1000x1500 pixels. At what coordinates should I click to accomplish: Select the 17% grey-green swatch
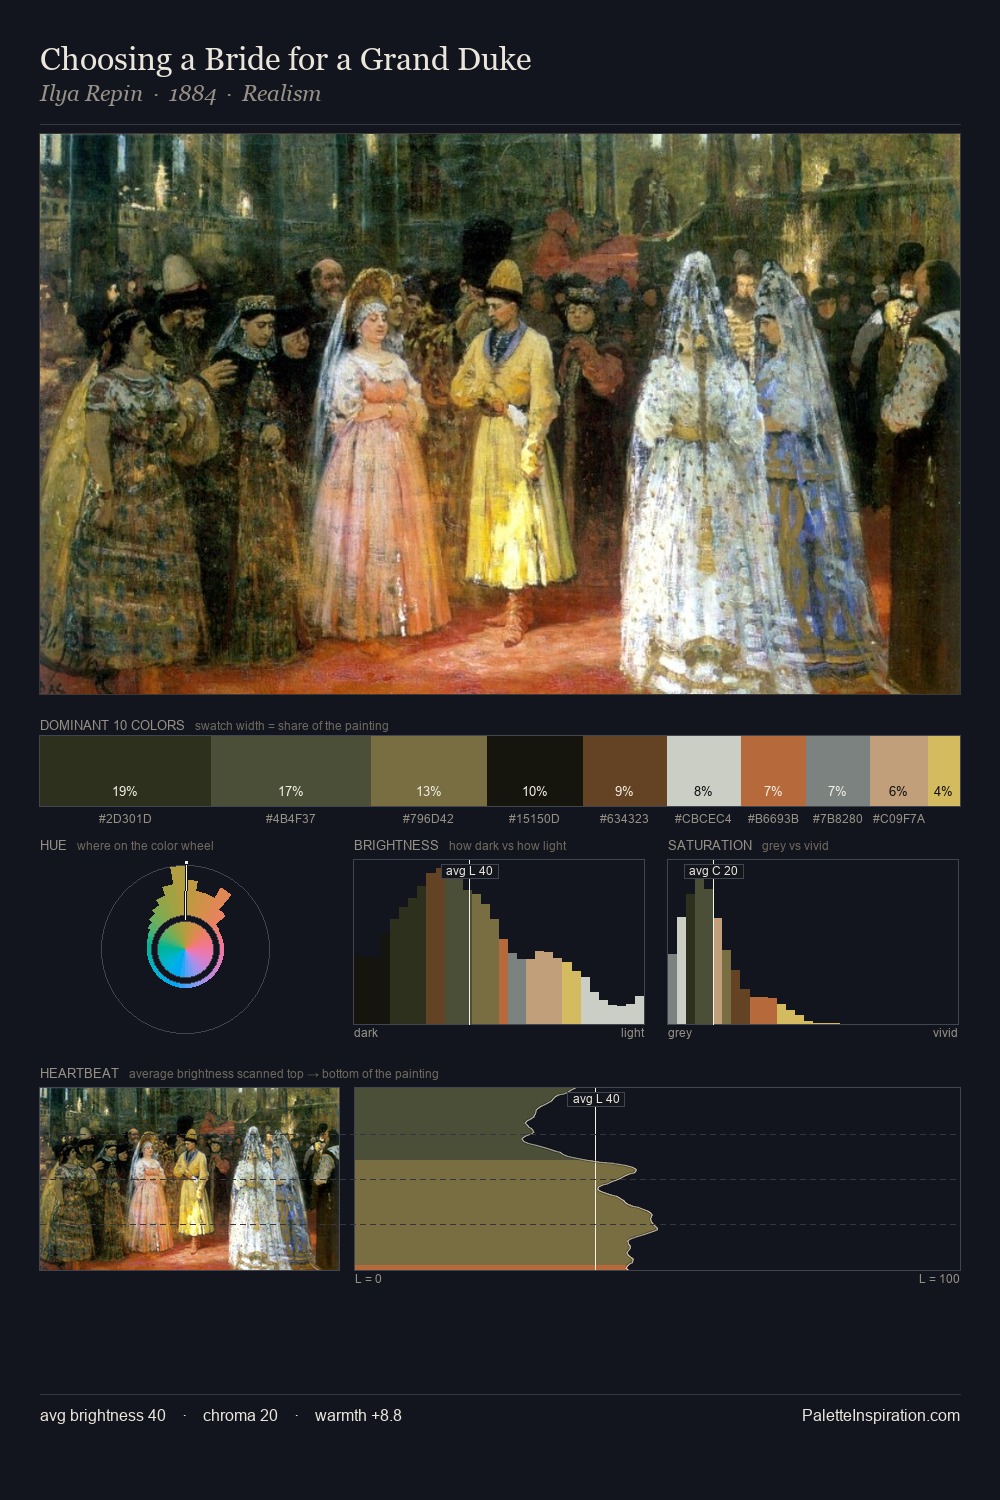click(x=291, y=771)
